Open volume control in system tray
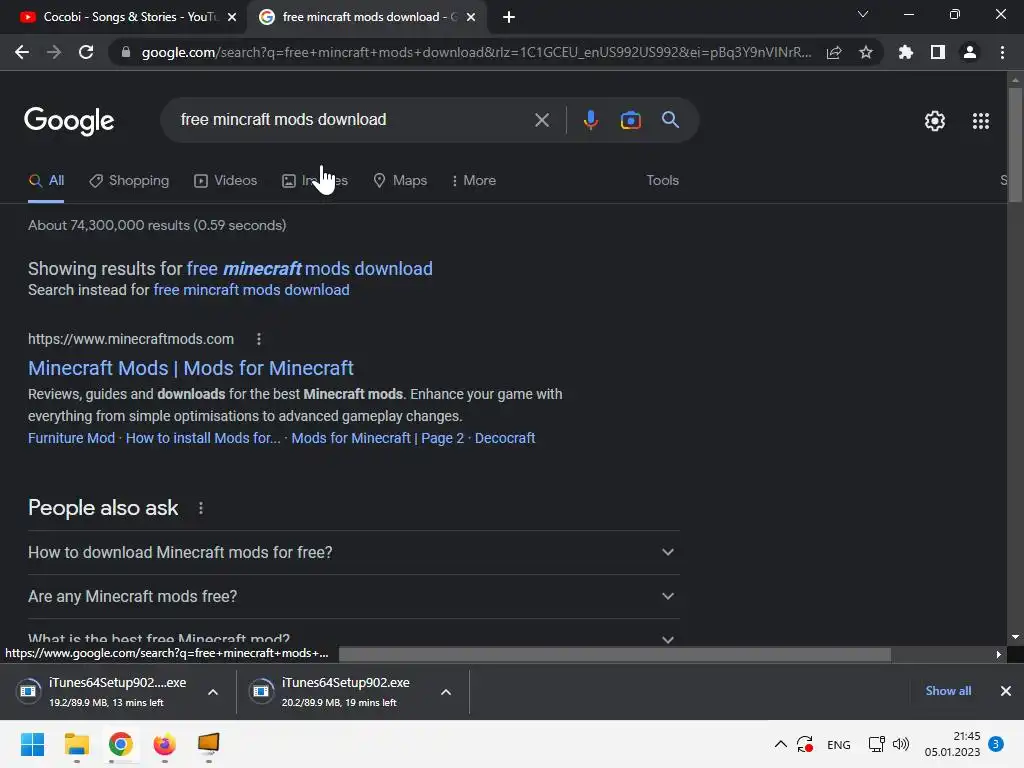This screenshot has width=1024, height=768. point(901,744)
